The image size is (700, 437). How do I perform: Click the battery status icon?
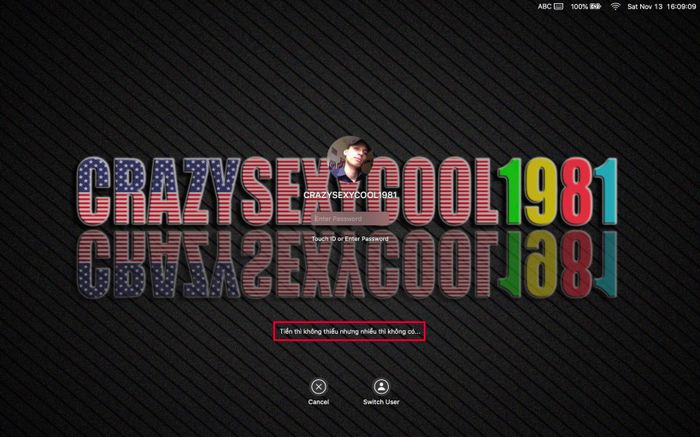coord(596,6)
